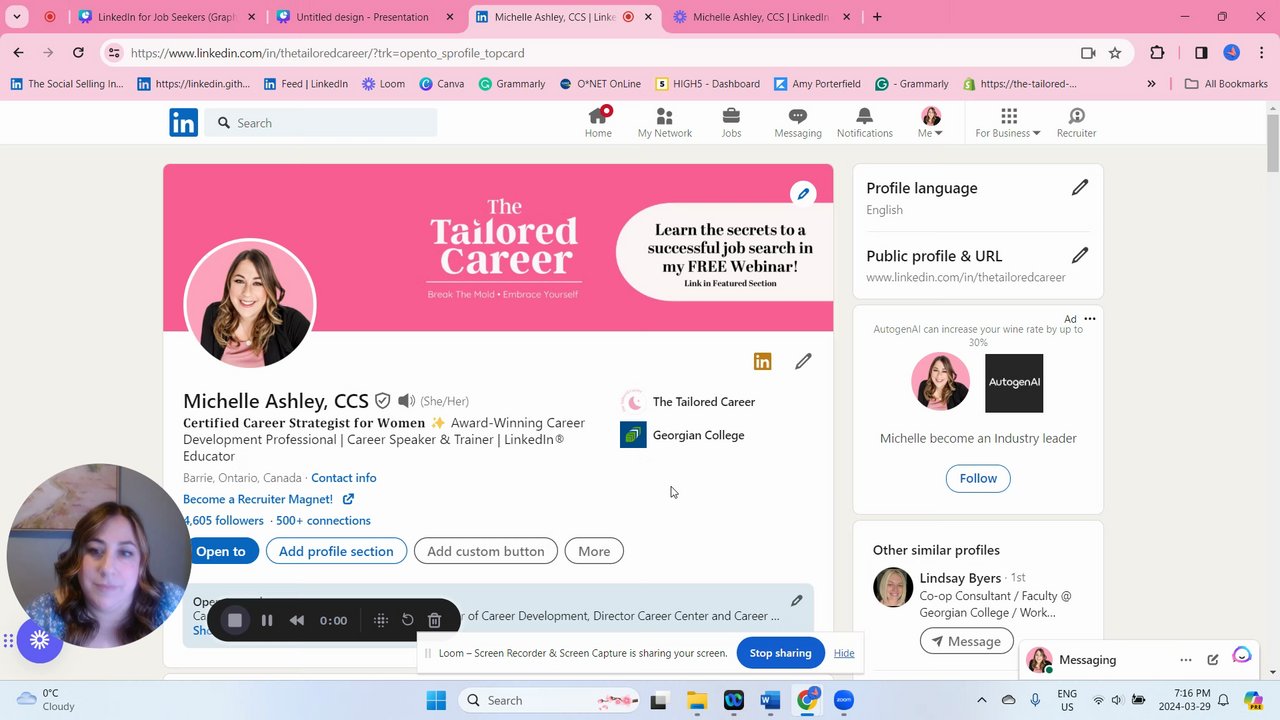Click gold LinkedIn Premium badge
Viewport: 1280px width, 720px height.
[x=762, y=362]
